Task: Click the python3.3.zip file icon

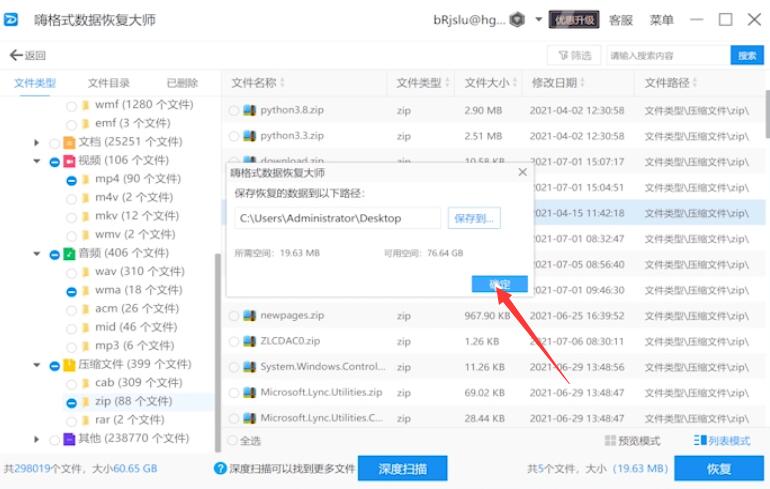Action: [x=249, y=136]
